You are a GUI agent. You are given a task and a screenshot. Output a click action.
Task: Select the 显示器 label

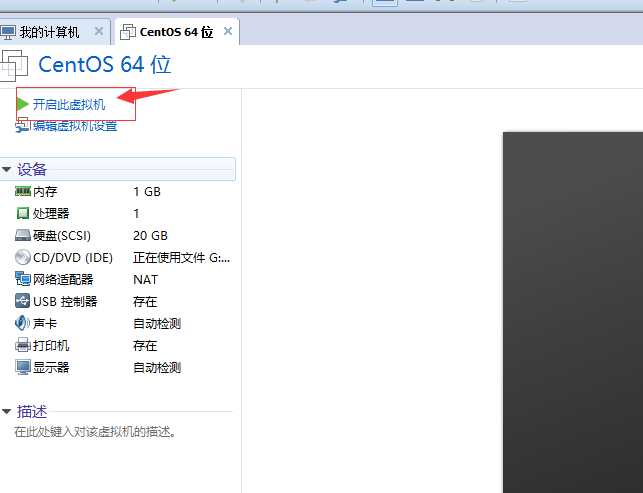point(51,367)
